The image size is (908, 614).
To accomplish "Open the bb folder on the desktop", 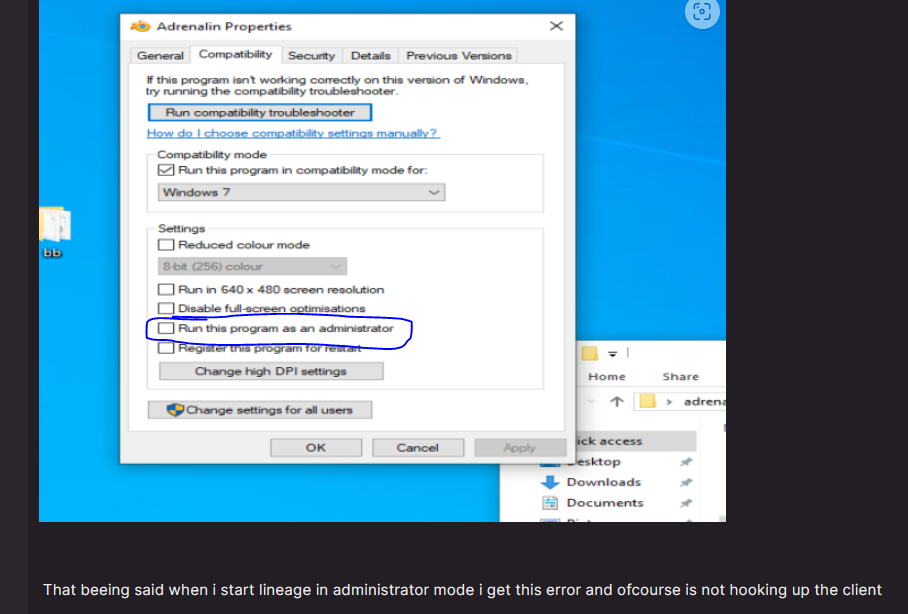I will point(53,232).
